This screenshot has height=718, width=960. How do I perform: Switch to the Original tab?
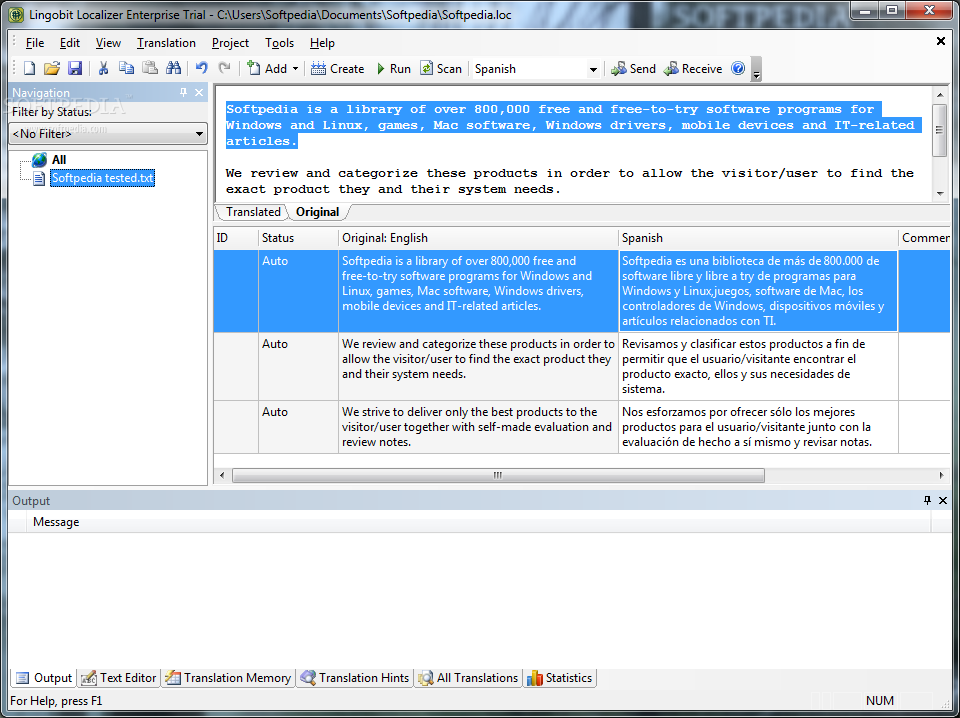[317, 212]
